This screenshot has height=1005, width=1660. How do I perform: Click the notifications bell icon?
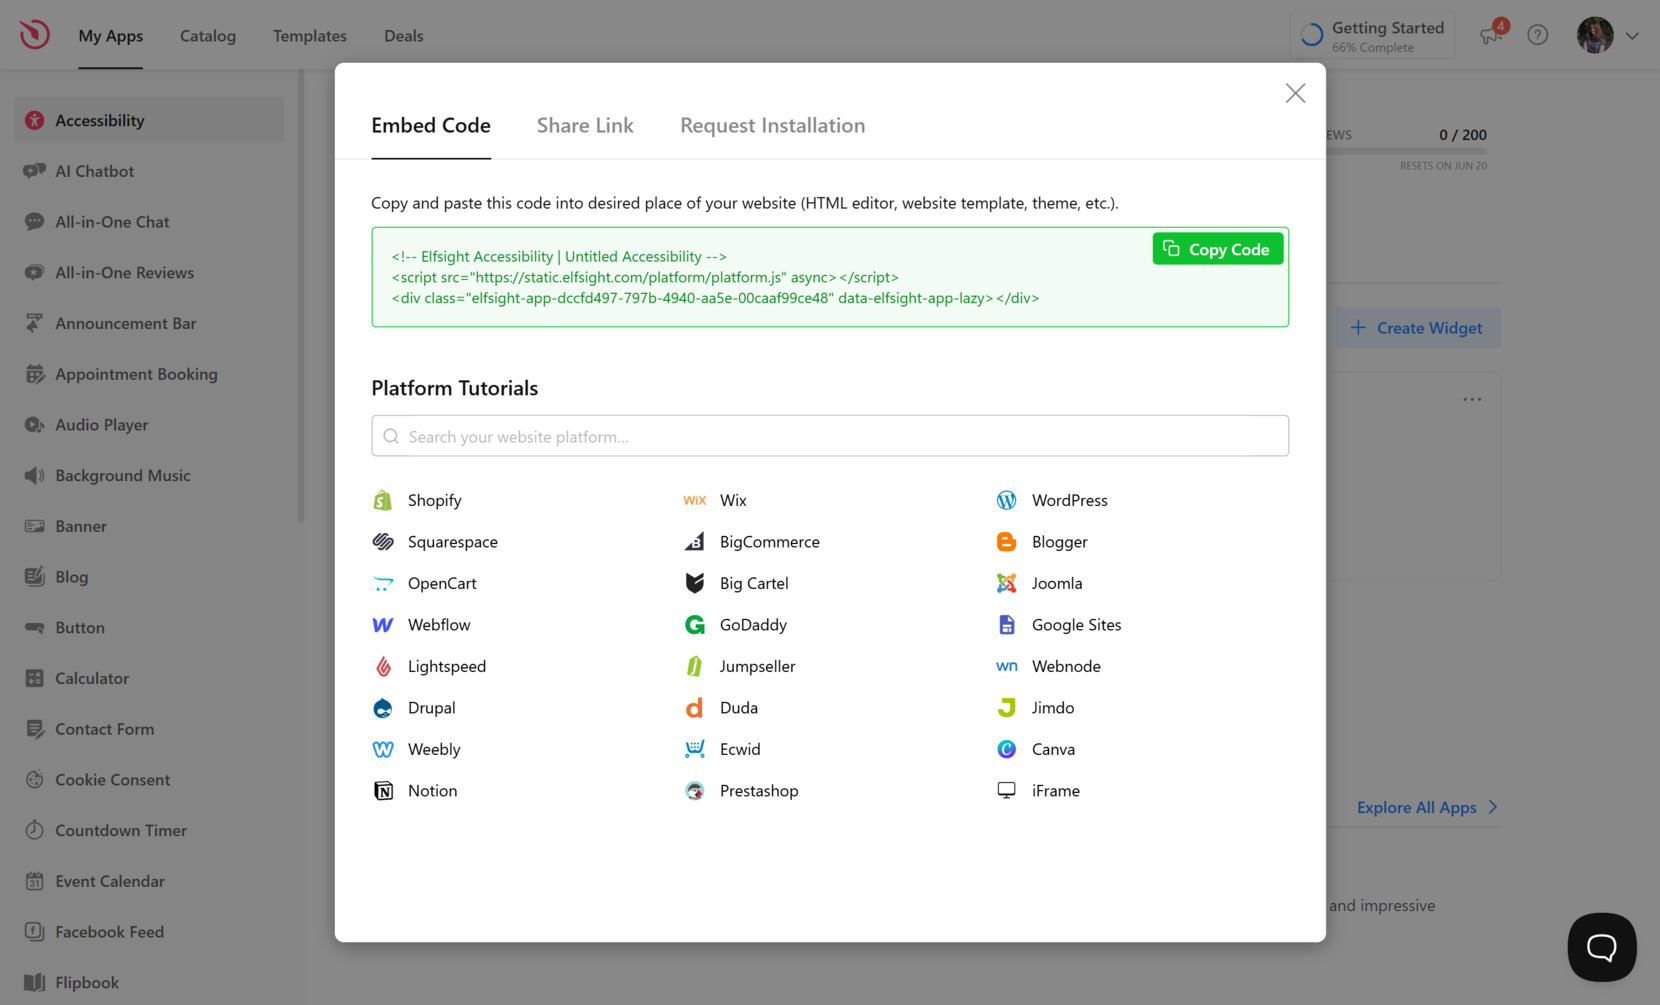[1489, 35]
